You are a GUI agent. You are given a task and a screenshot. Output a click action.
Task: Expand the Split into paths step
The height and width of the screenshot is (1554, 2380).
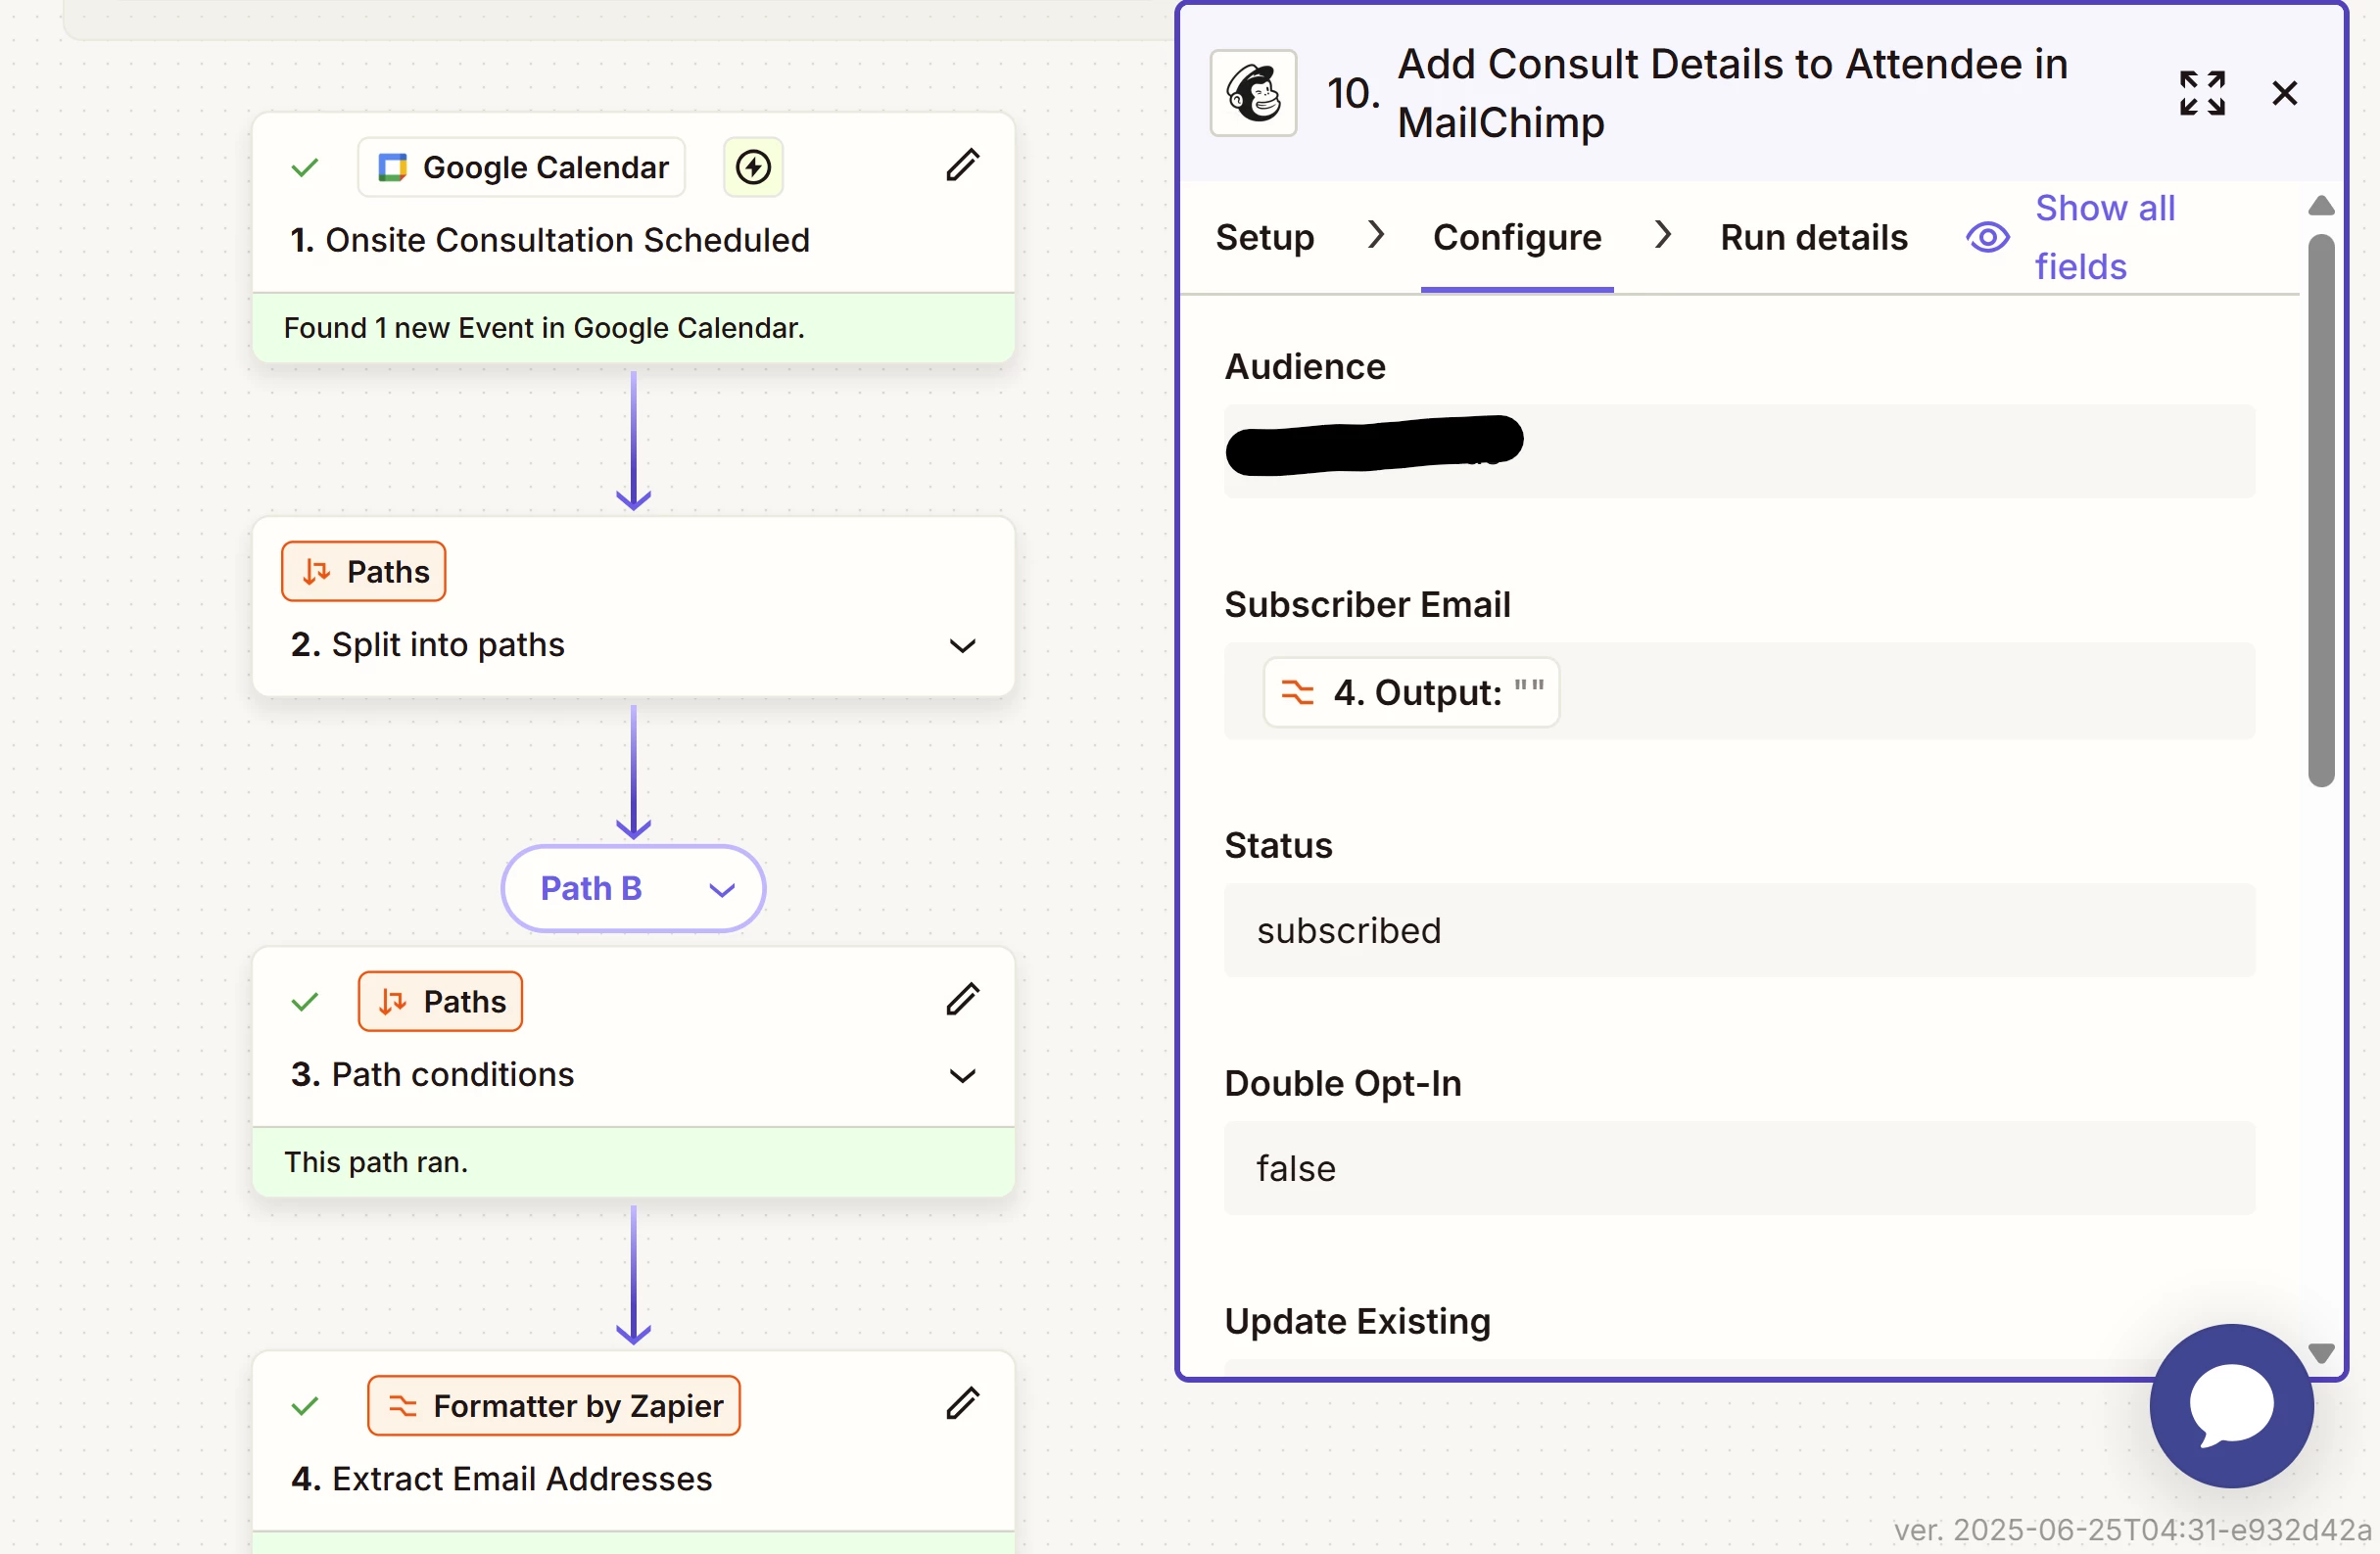pos(962,646)
